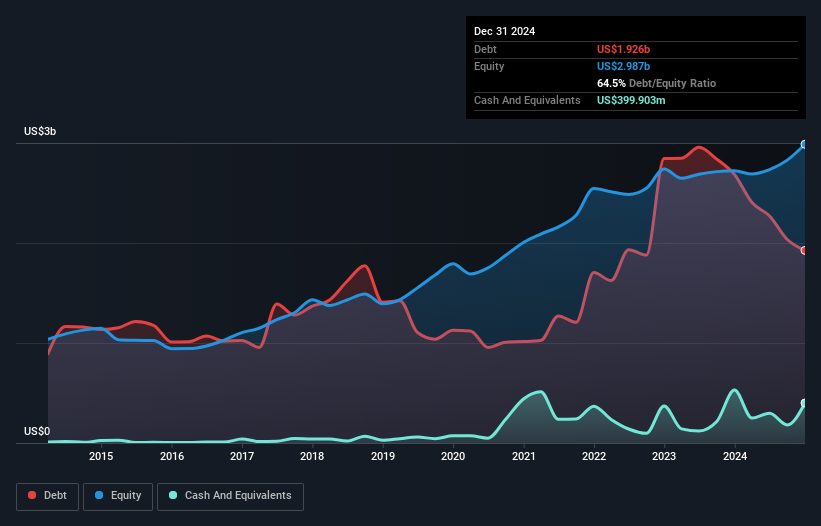Select the red Debt endpoint marker
The width and height of the screenshot is (821, 526).
point(804,251)
